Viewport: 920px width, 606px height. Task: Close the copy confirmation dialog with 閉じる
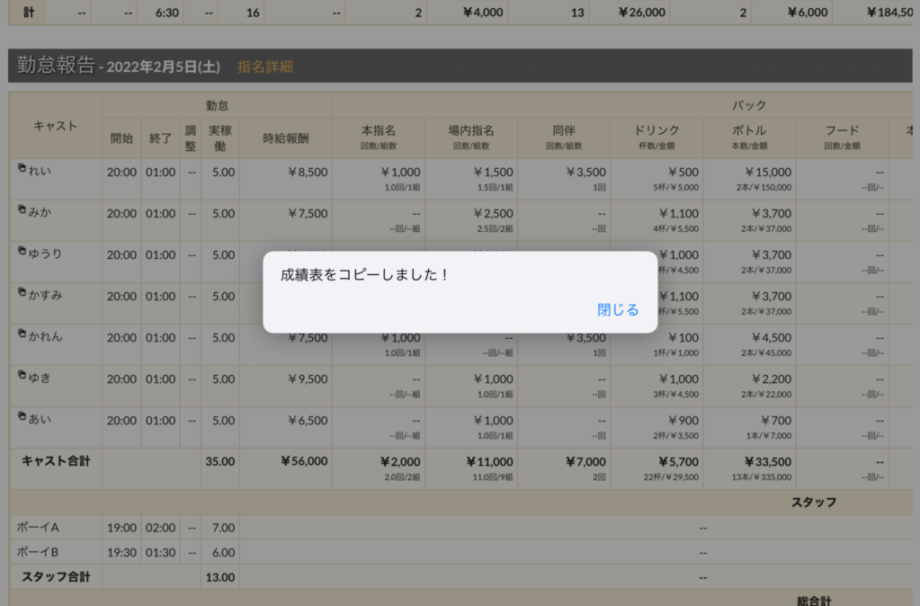pyautogui.click(x=617, y=310)
